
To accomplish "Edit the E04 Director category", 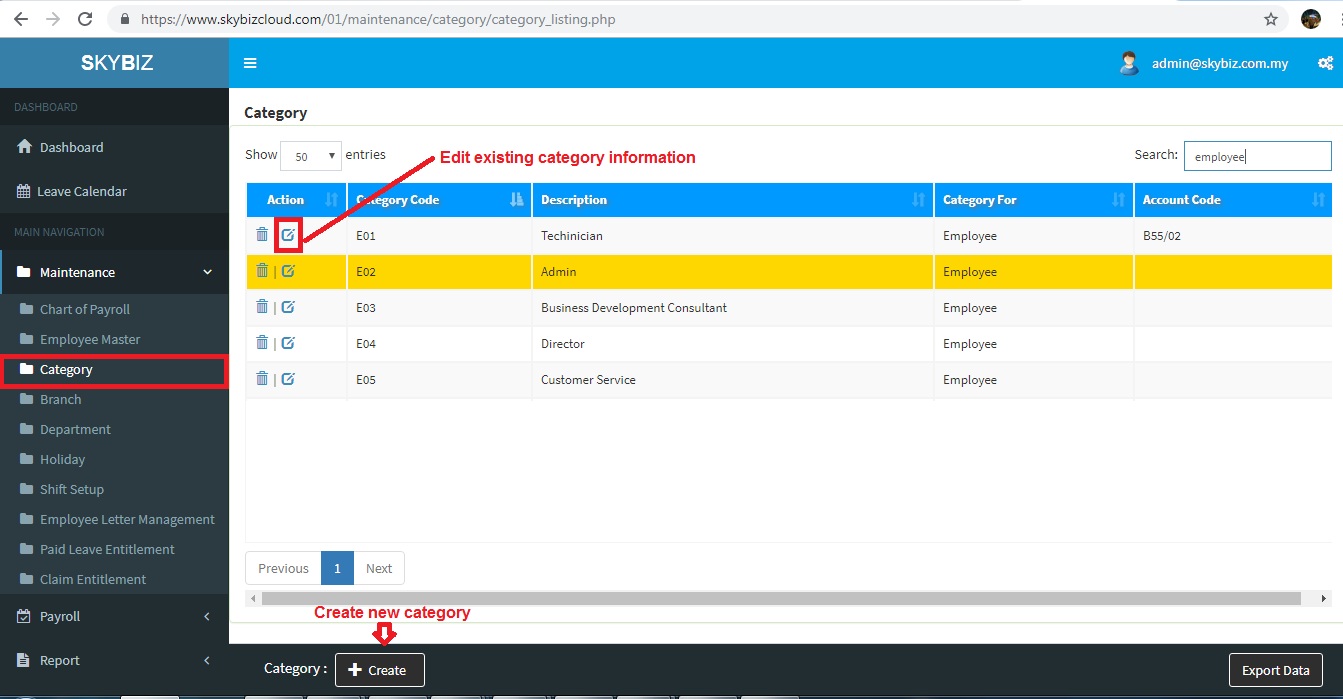I will point(288,343).
